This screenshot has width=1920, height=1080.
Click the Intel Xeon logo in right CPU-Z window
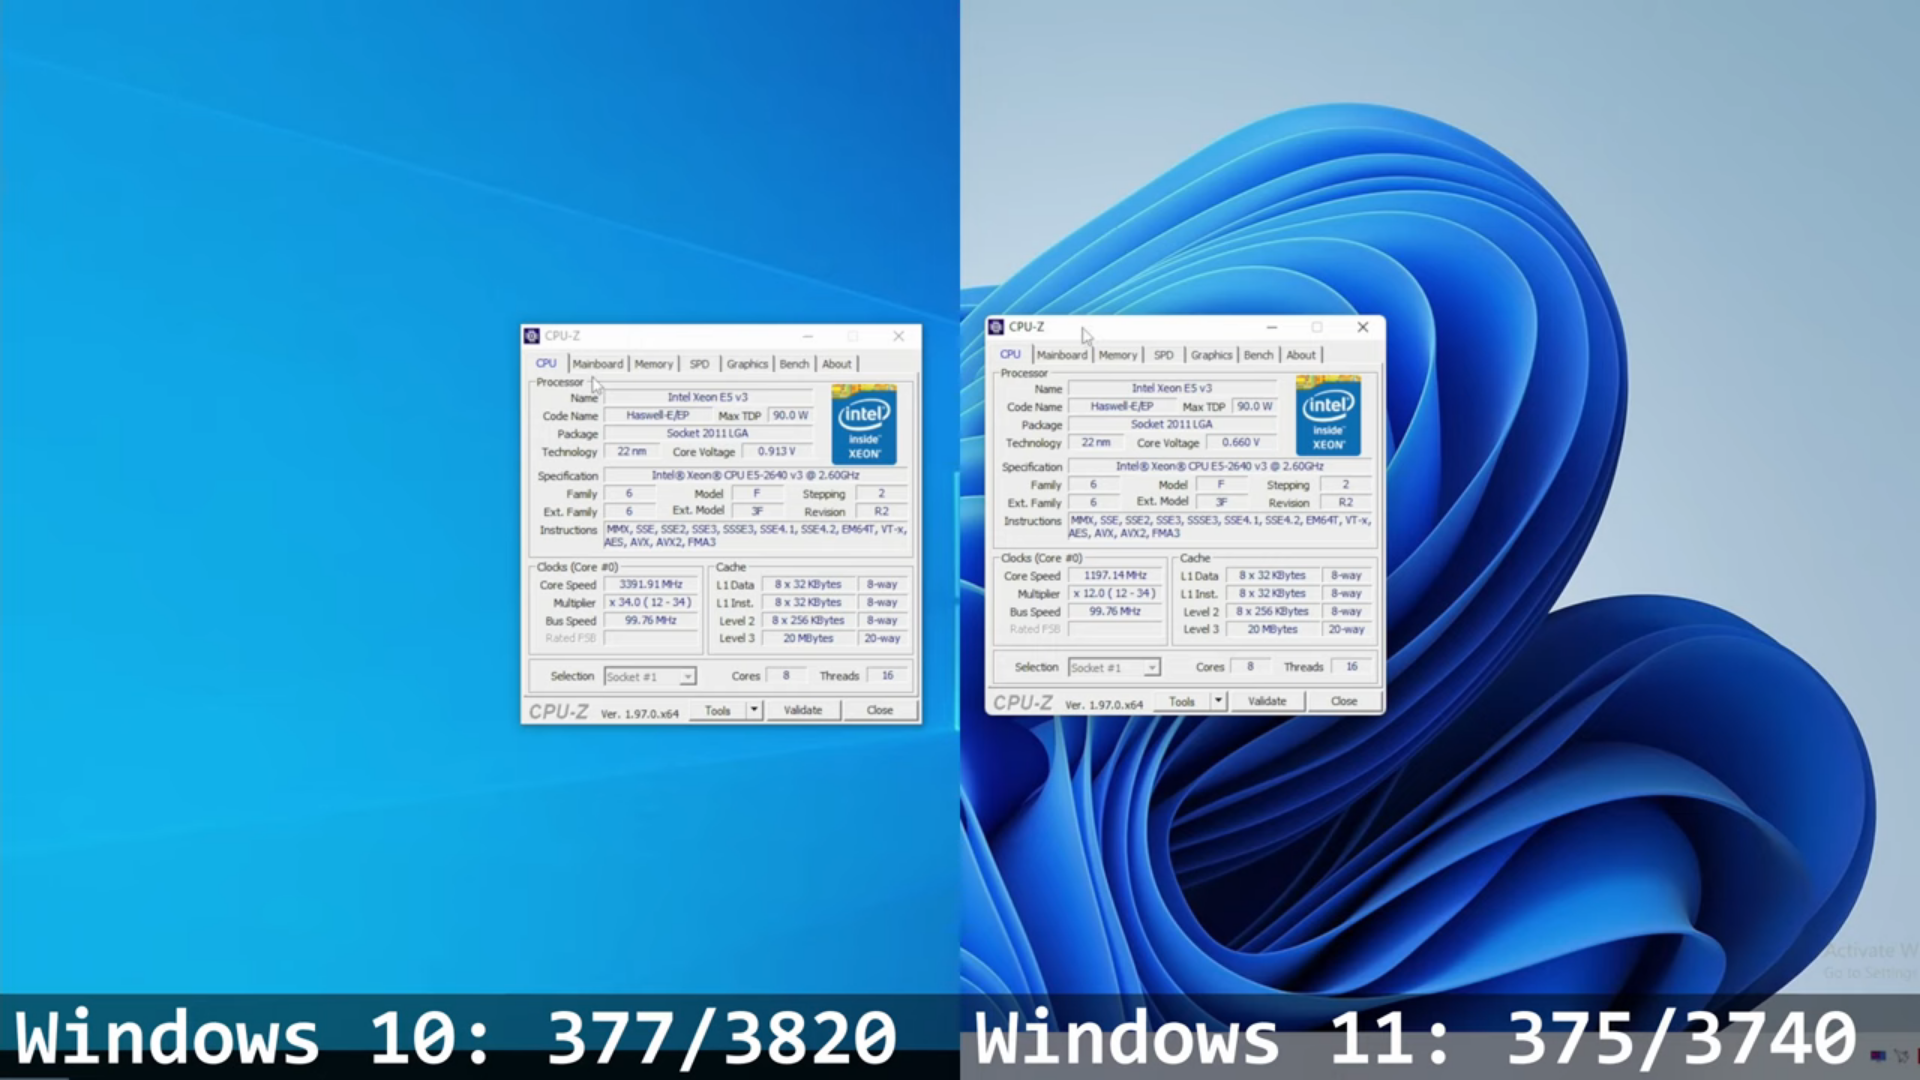pyautogui.click(x=1328, y=415)
